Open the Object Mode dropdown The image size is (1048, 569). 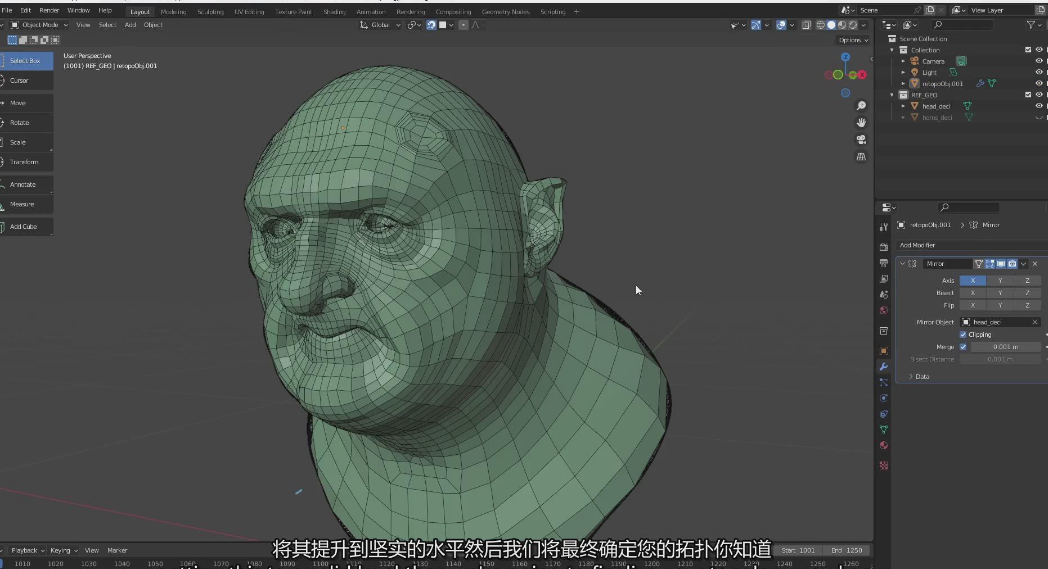41,24
